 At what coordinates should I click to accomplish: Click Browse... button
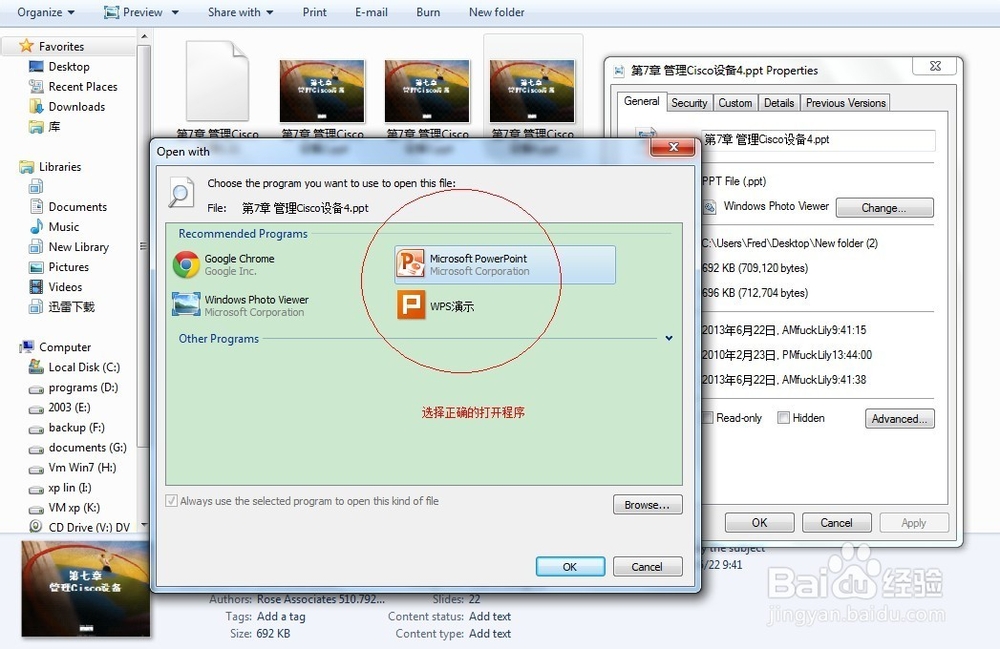coord(647,504)
